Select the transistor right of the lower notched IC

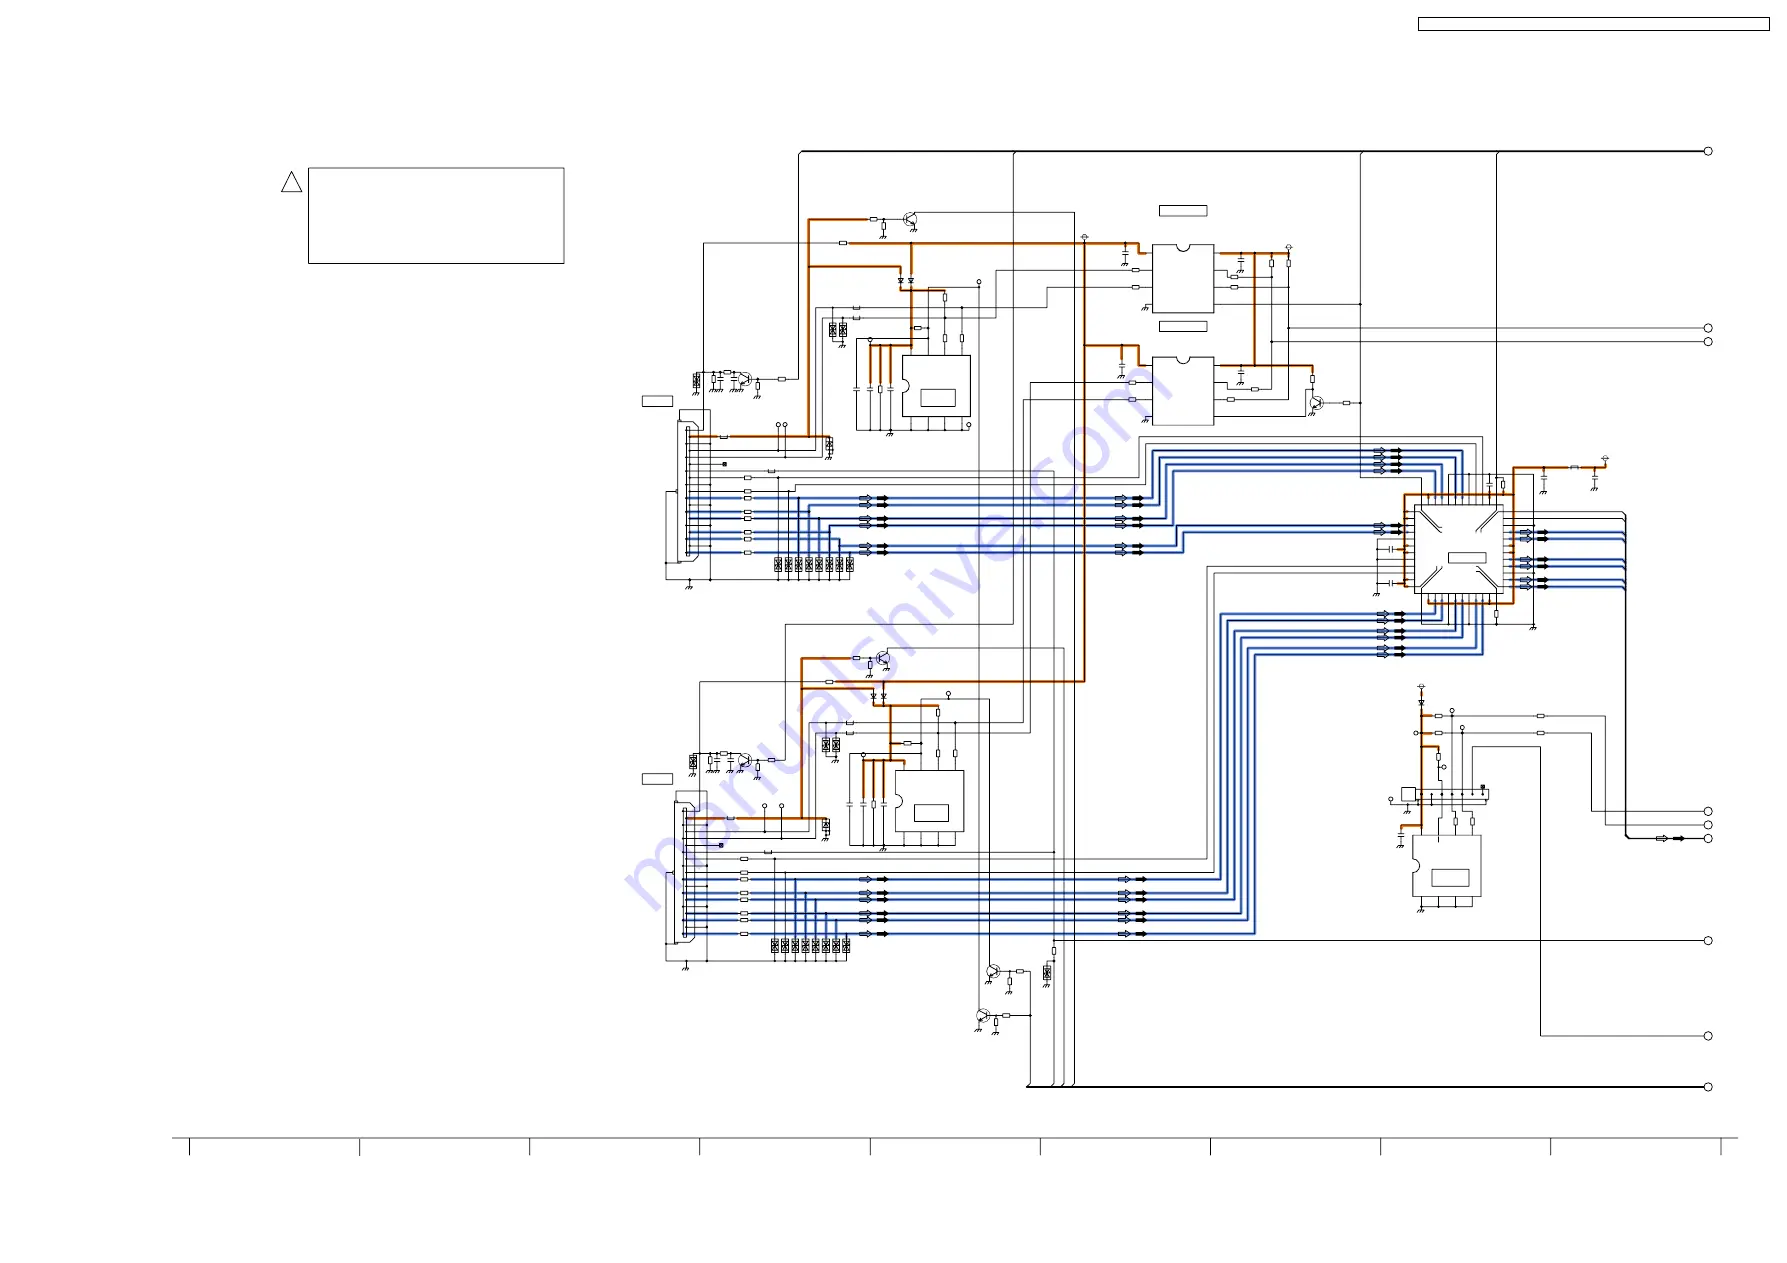pyautogui.click(x=1317, y=402)
